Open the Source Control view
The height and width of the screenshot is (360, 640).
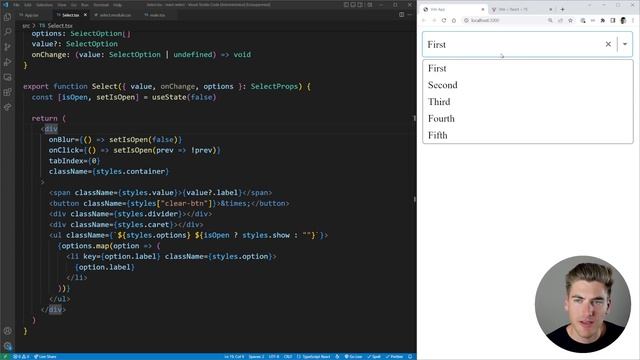(x=7, y=47)
